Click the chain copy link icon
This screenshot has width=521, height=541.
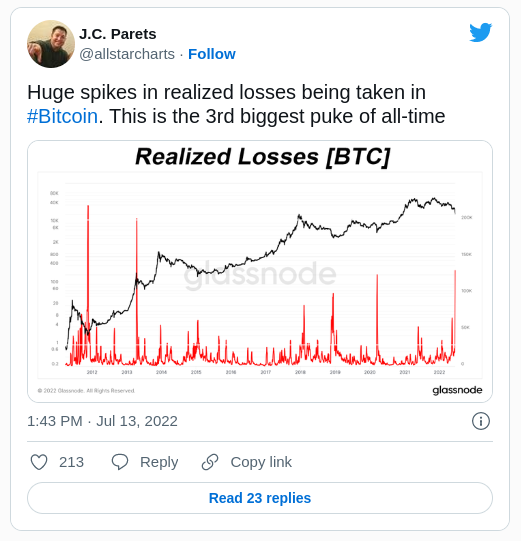point(210,462)
